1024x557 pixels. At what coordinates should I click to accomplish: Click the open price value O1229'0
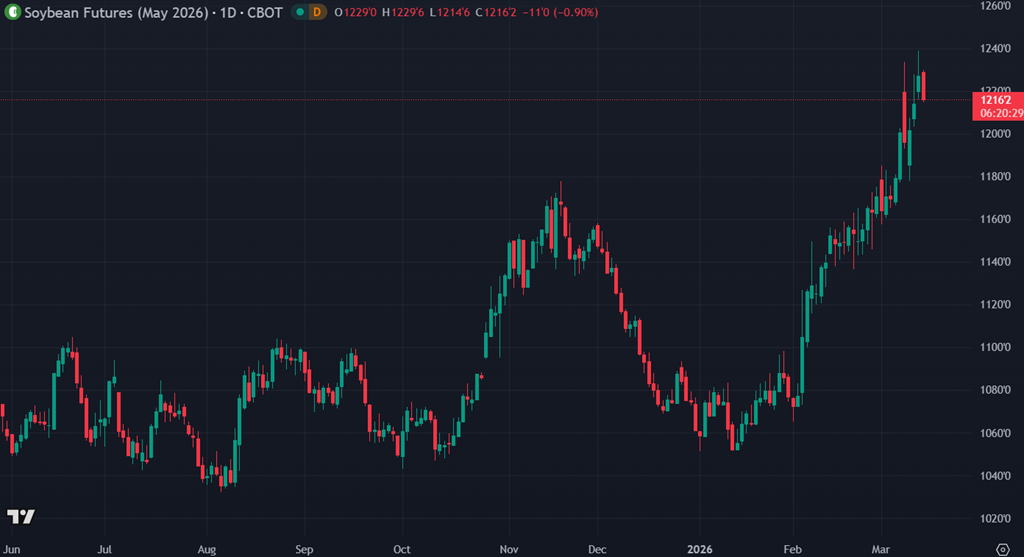tap(355, 12)
